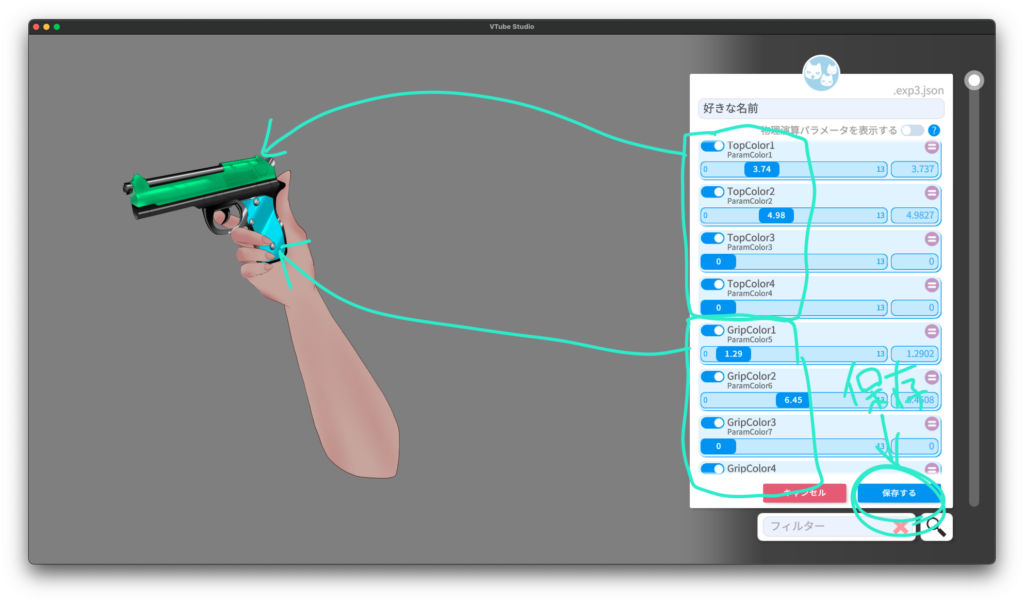Viewport: 1024px width, 602px height.
Task: Disable the TopColor1 parameter toggle
Action: pyautogui.click(x=712, y=146)
